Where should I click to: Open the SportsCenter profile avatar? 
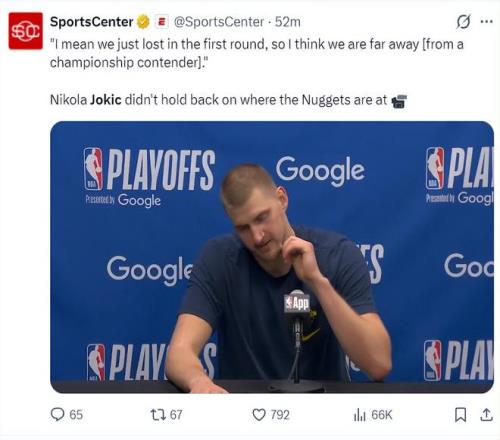(x=25, y=31)
